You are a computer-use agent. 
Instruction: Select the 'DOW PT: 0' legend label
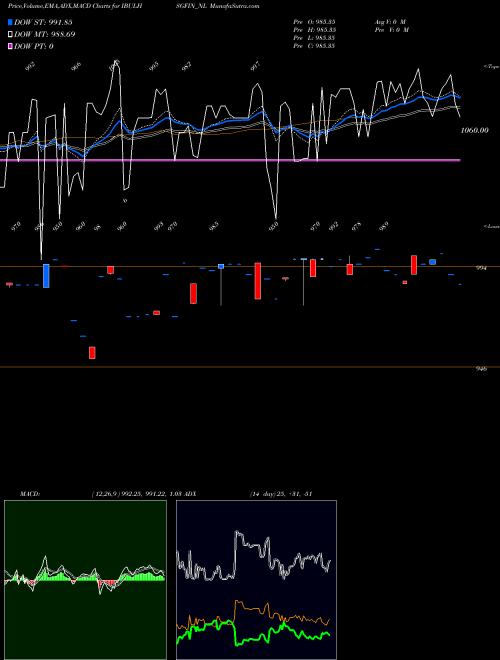[x=34, y=46]
